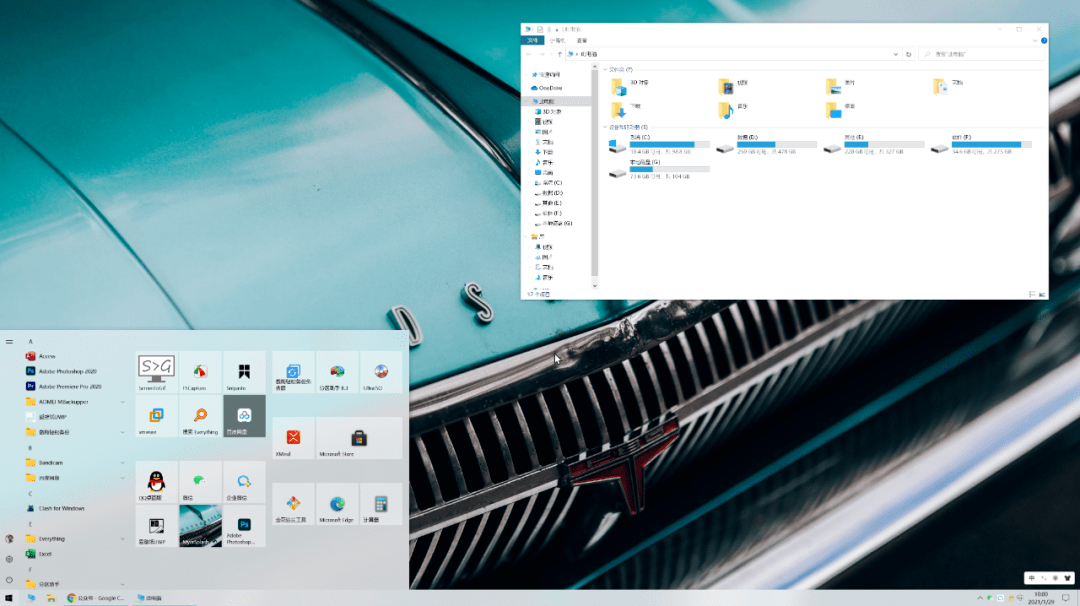This screenshot has width=1080, height=606.
Task: Open the Snipaste tile
Action: click(x=244, y=371)
